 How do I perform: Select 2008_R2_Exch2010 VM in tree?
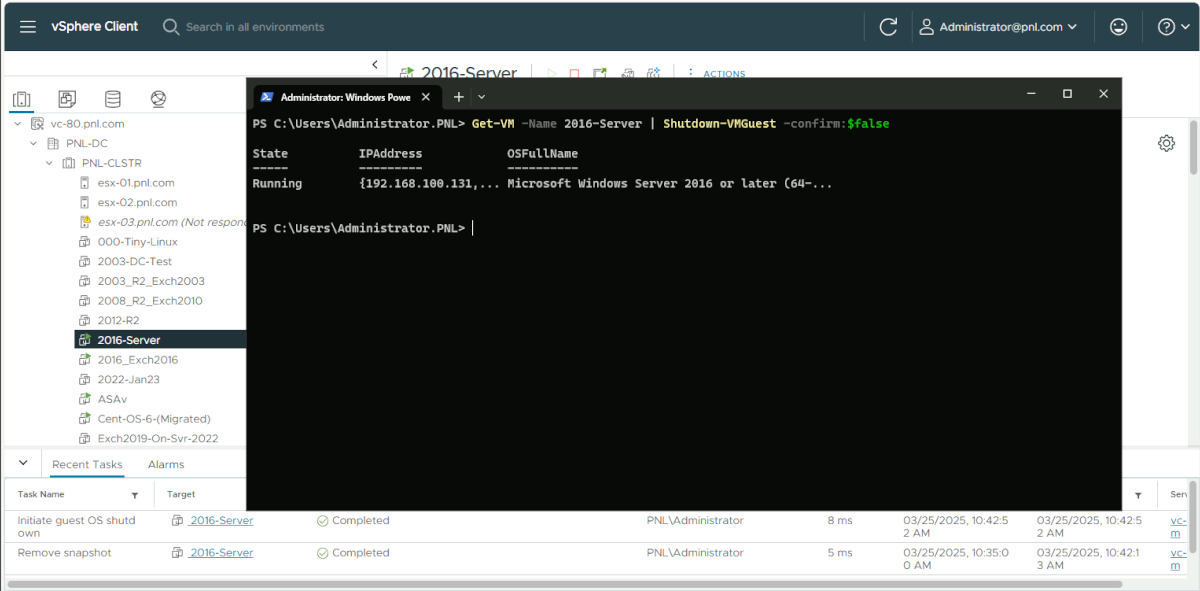click(150, 301)
